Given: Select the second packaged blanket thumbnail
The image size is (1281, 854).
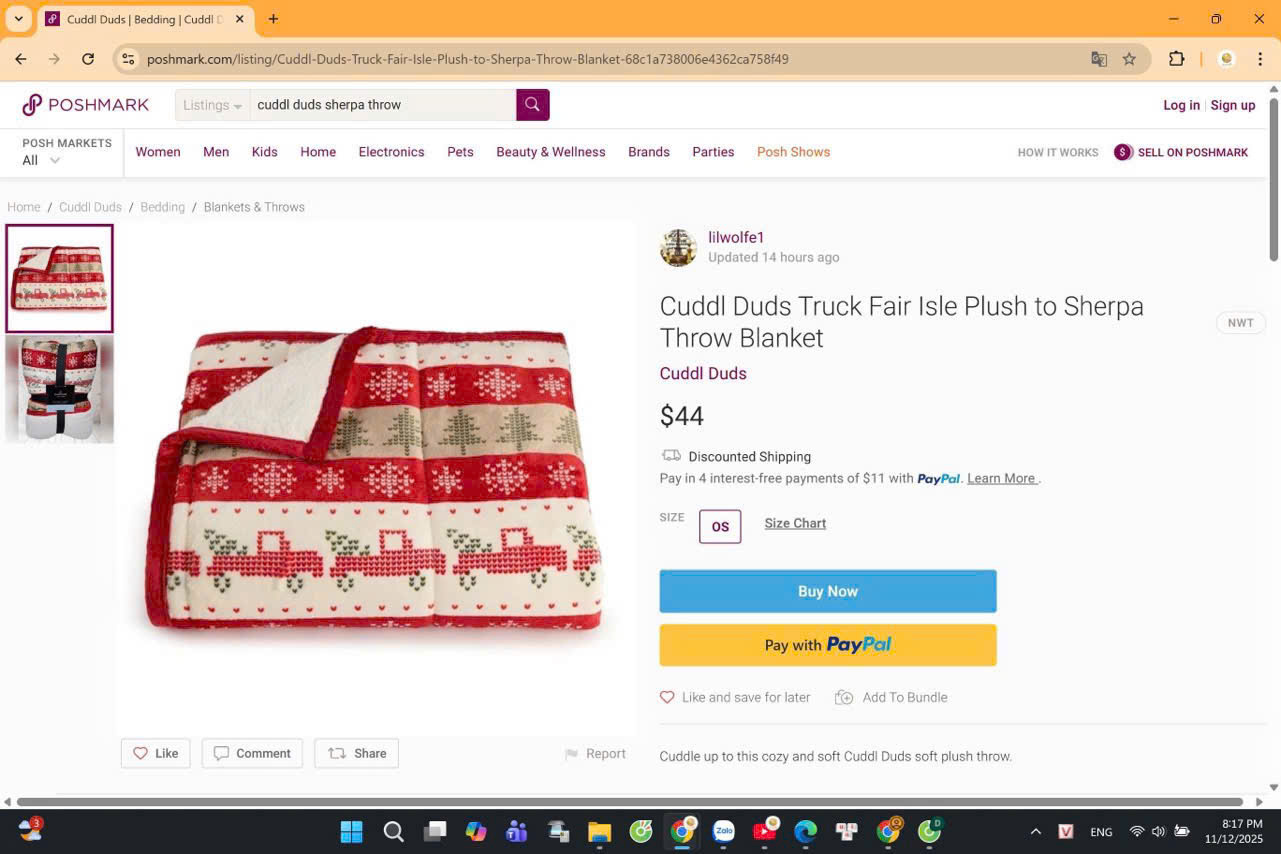Looking at the screenshot, I should [60, 389].
